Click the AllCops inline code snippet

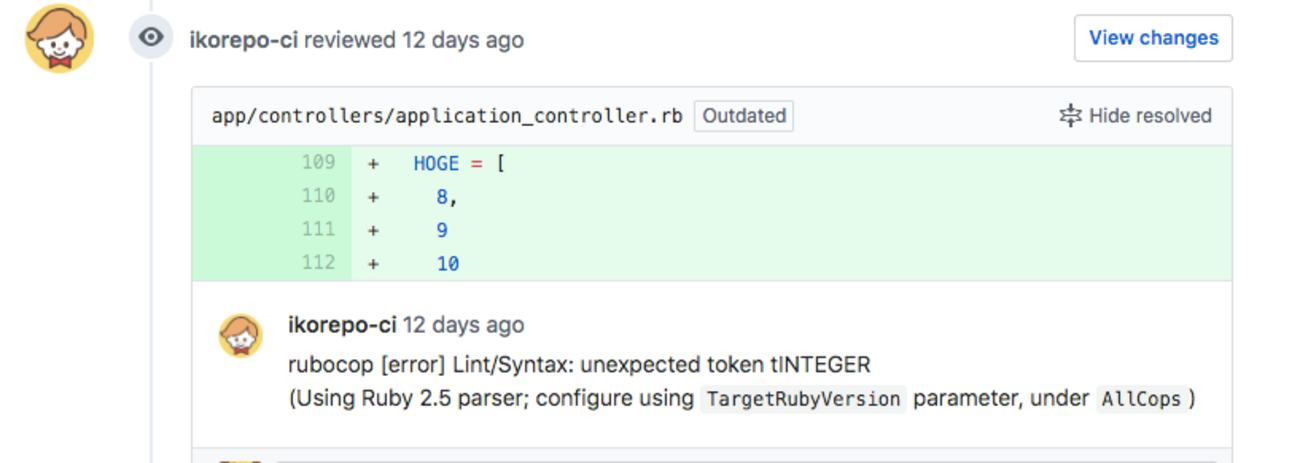tap(1141, 399)
